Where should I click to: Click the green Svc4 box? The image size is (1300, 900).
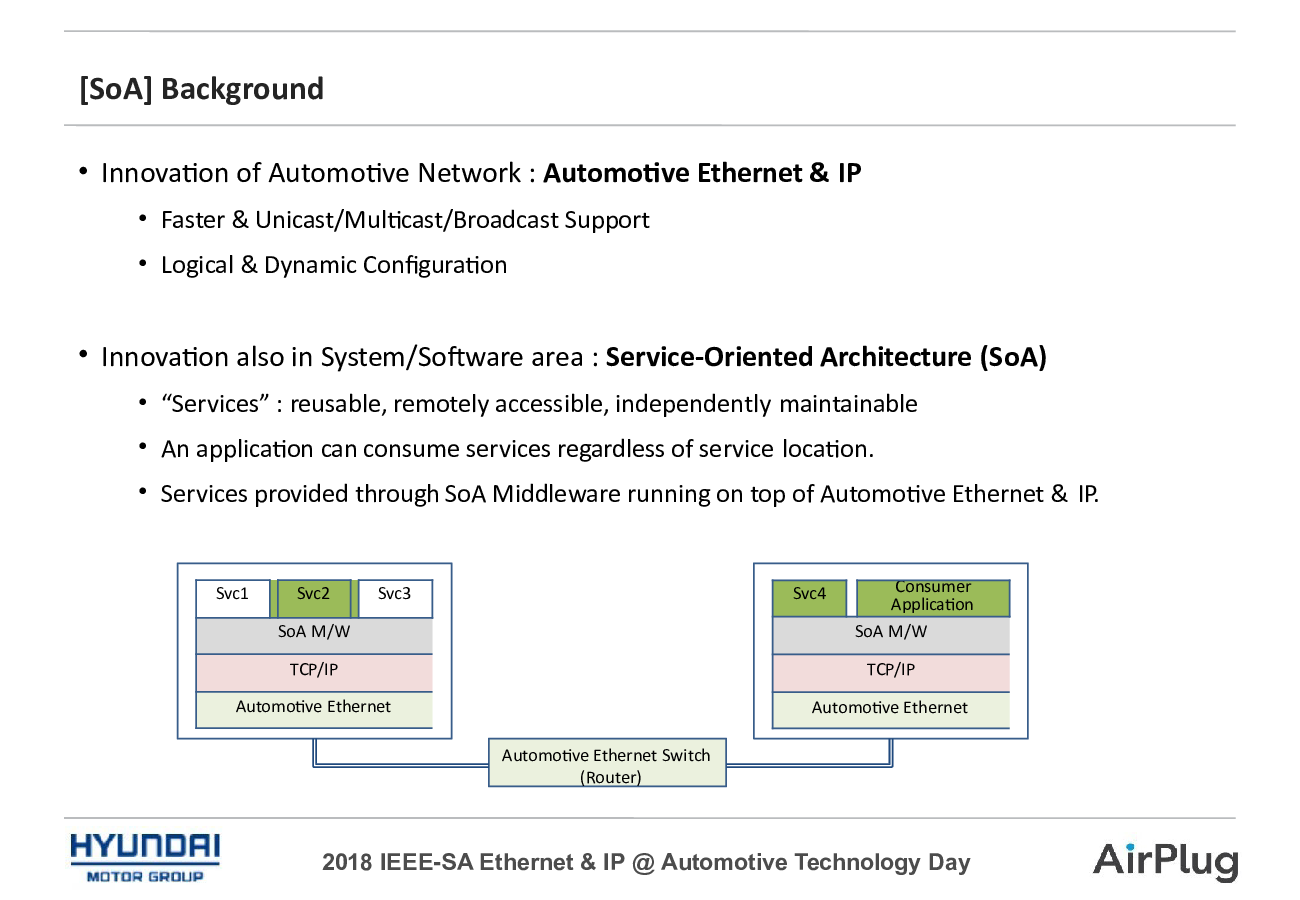click(x=810, y=598)
